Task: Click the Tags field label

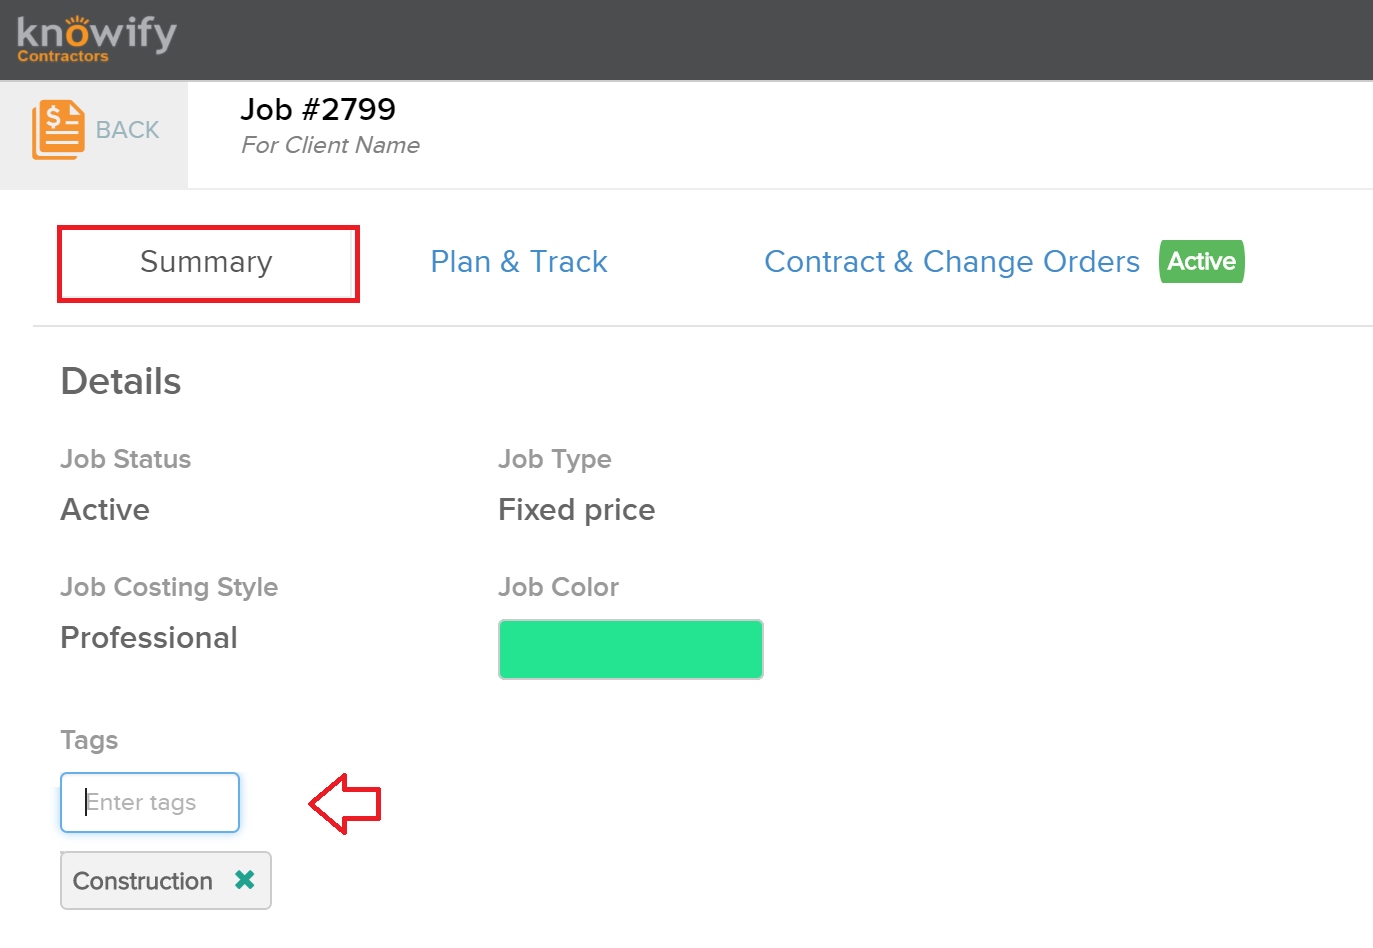Action: pyautogui.click(x=89, y=740)
